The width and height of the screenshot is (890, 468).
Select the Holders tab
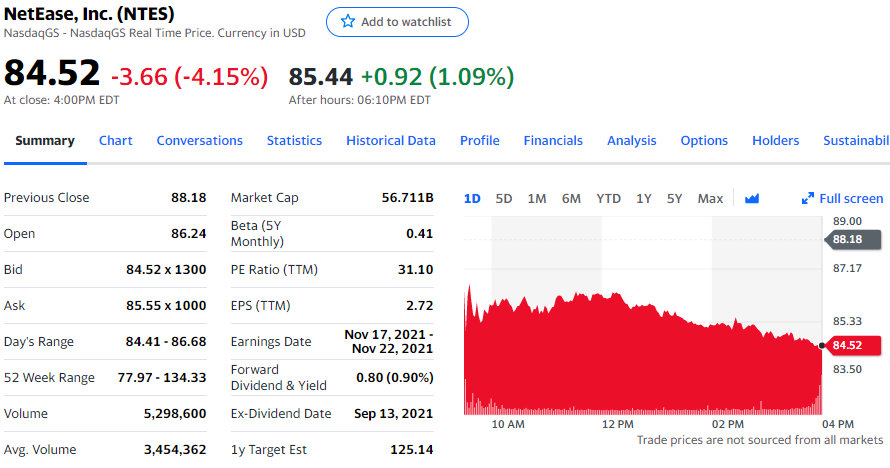776,140
